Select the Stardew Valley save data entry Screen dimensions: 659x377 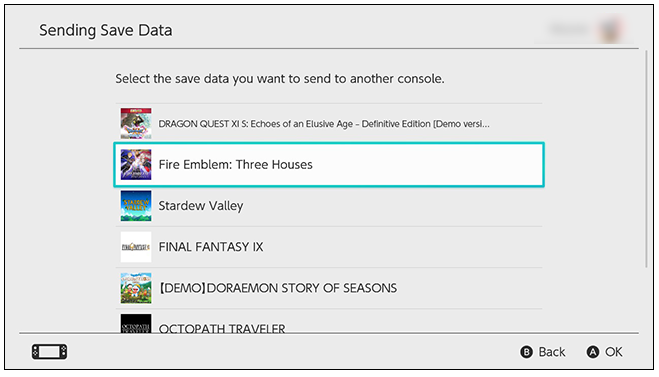pos(329,206)
